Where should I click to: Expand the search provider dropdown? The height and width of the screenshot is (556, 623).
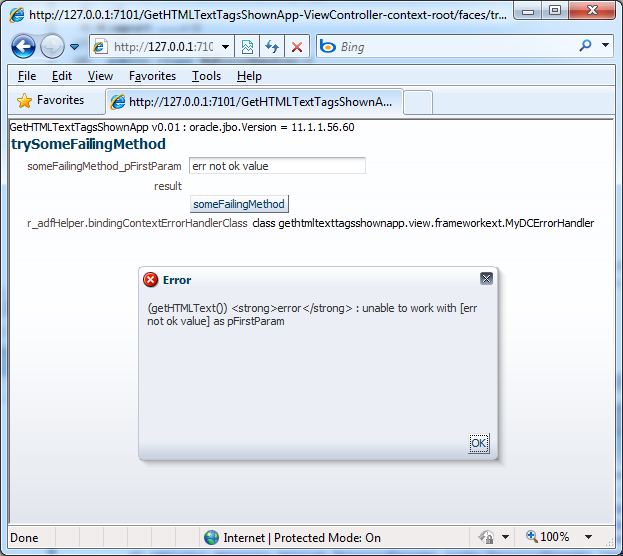tap(606, 46)
